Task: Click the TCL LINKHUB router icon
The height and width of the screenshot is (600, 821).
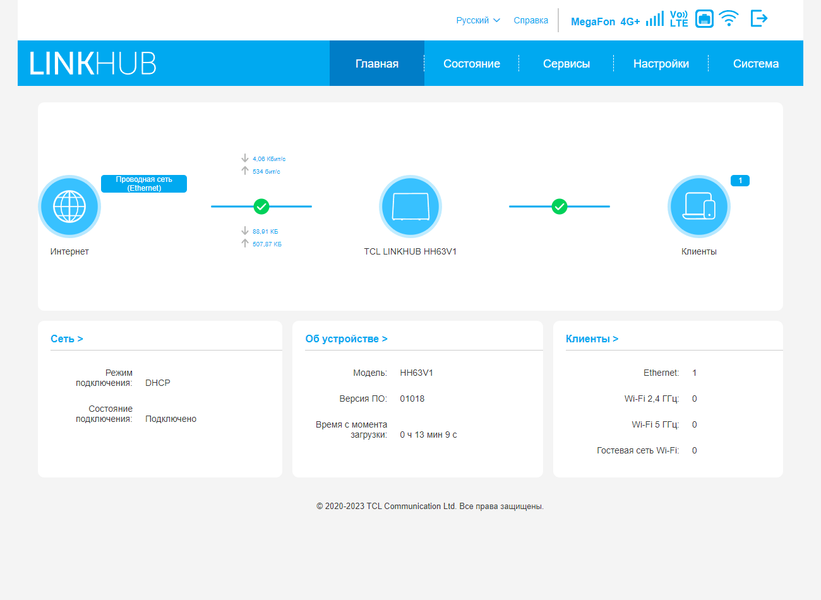Action: point(410,206)
